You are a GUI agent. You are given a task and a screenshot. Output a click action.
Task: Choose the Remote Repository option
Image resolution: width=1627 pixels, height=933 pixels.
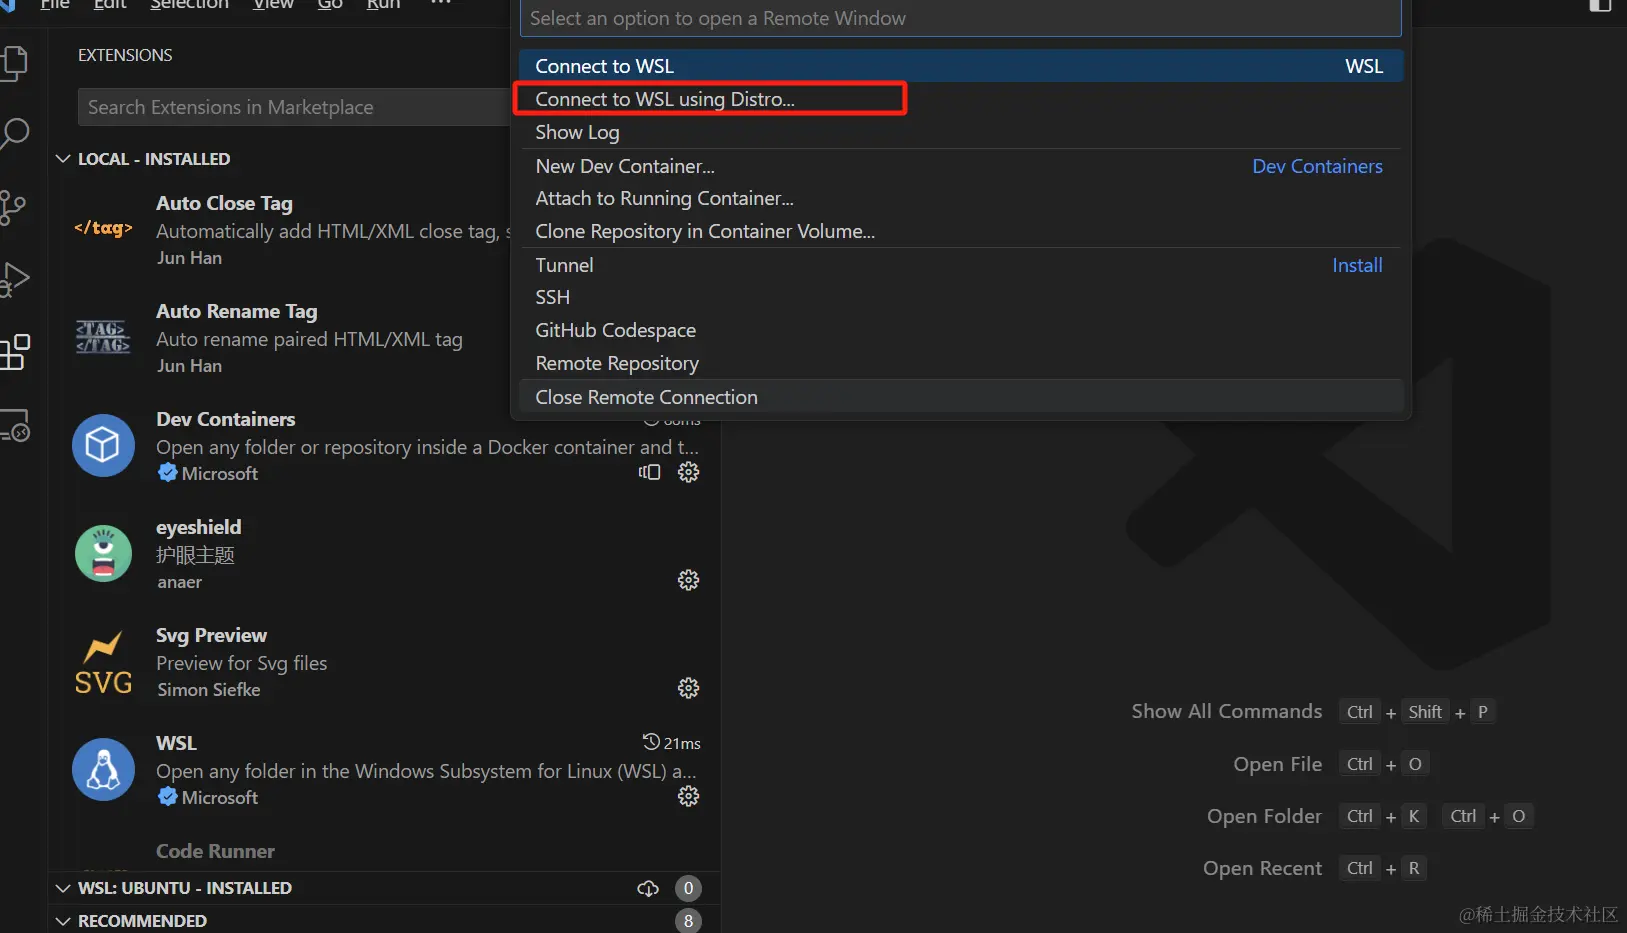(x=961, y=363)
